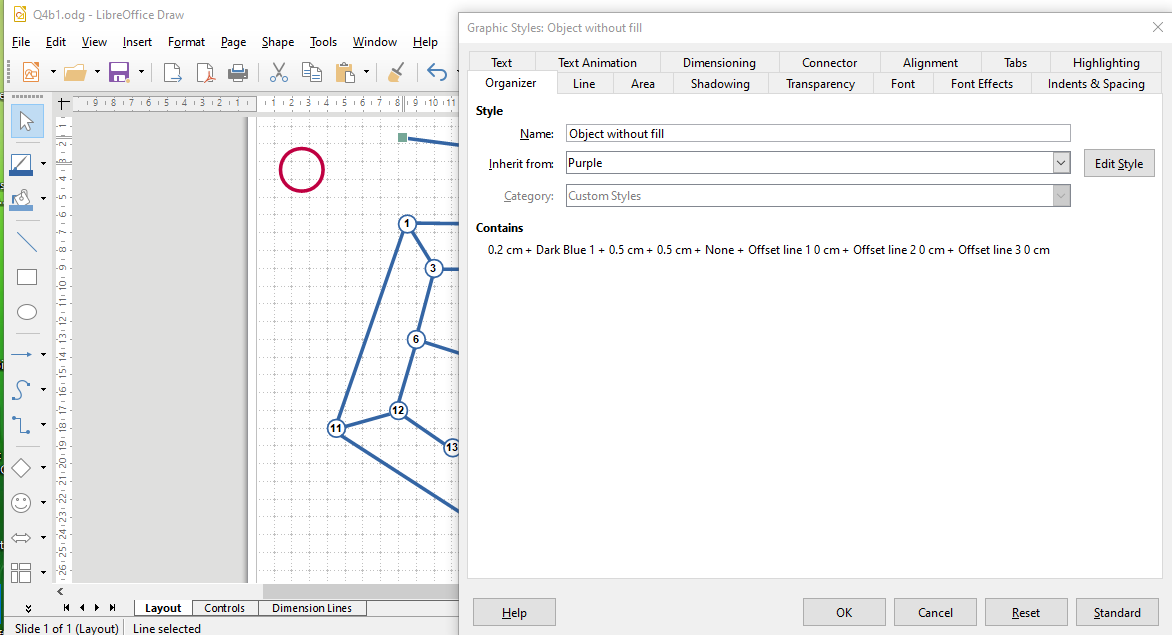The image size is (1172, 635).
Task: Expand the 'Inherit from' Purple dropdown
Action: 1060,163
